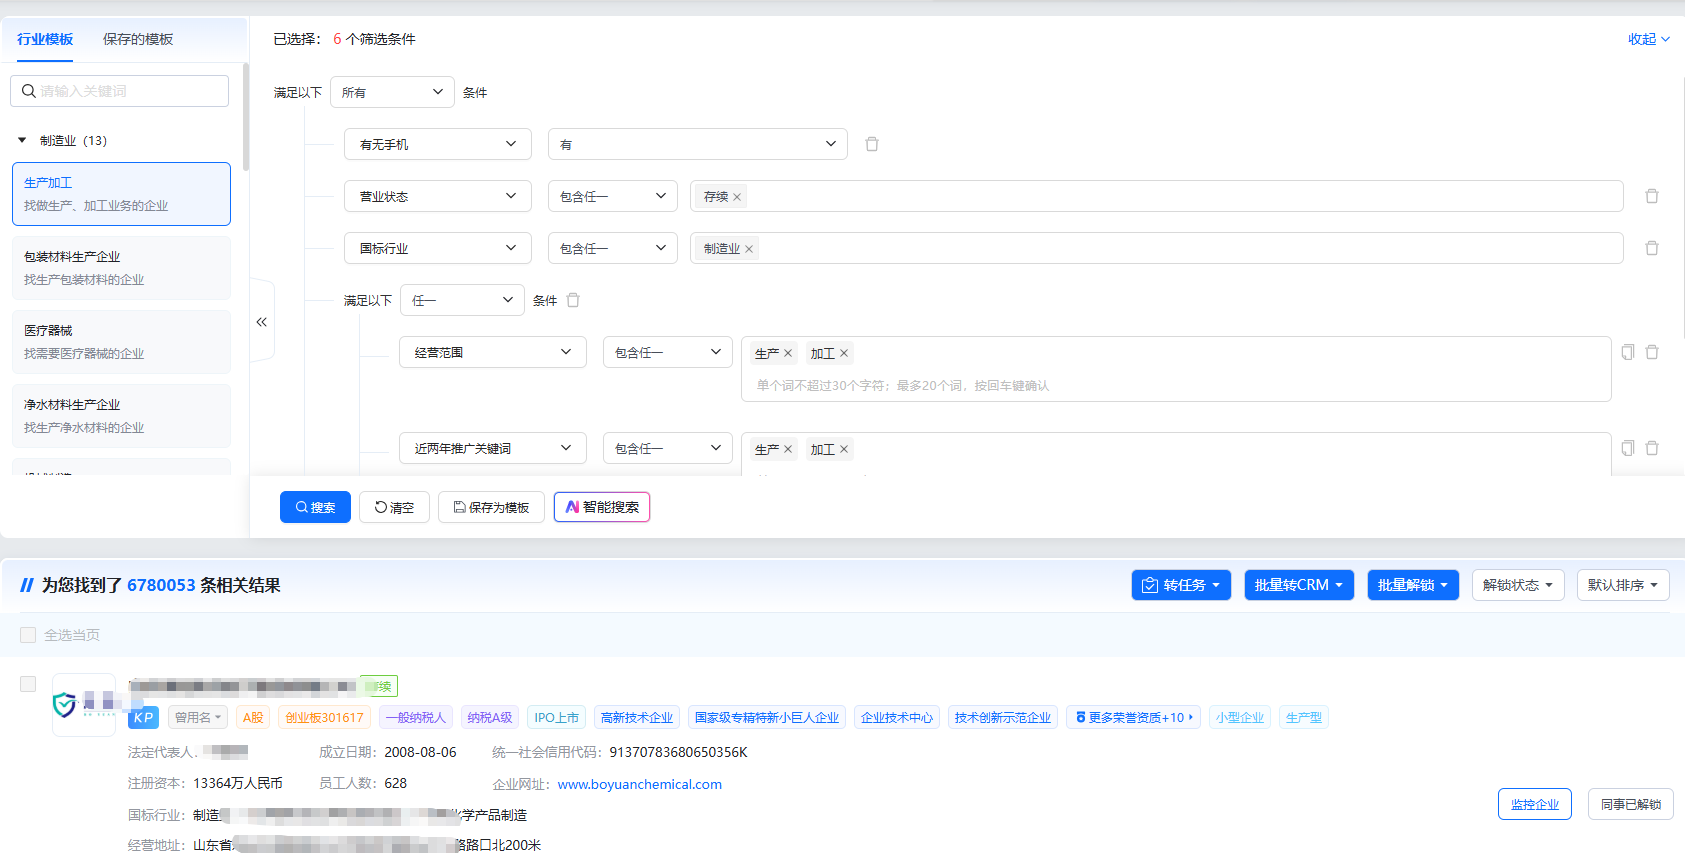This screenshot has width=1685, height=854.
Task: Open operator dropdown for 国标行业 row
Action: pos(613,248)
